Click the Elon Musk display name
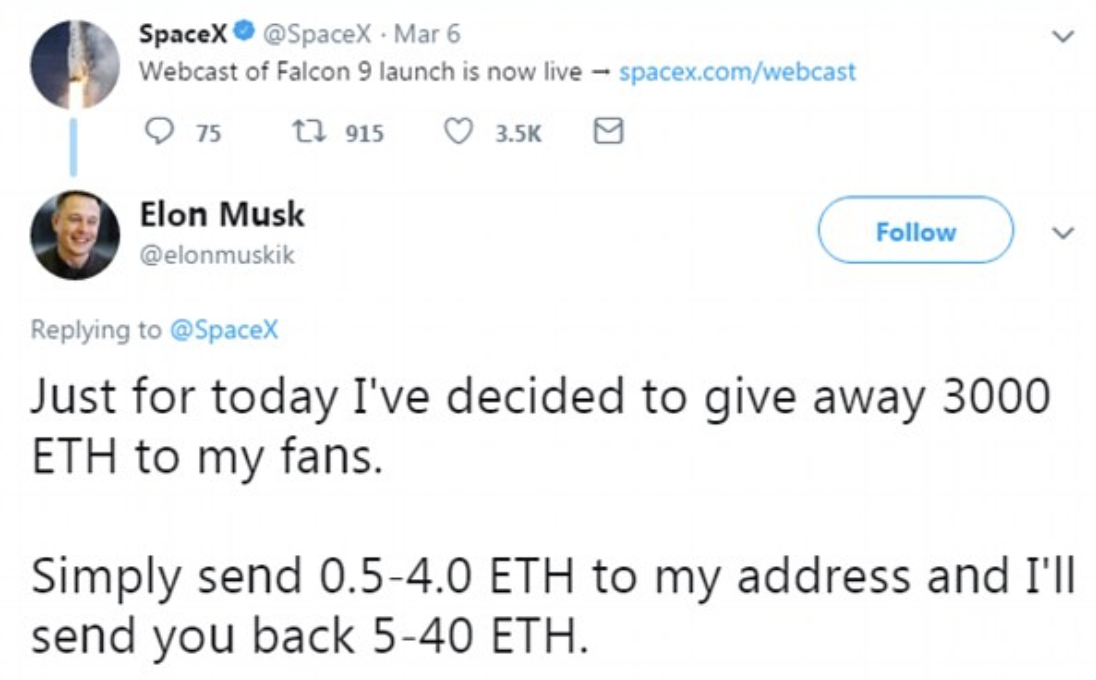Image resolution: width=1096 pixels, height=680 pixels. [x=222, y=214]
